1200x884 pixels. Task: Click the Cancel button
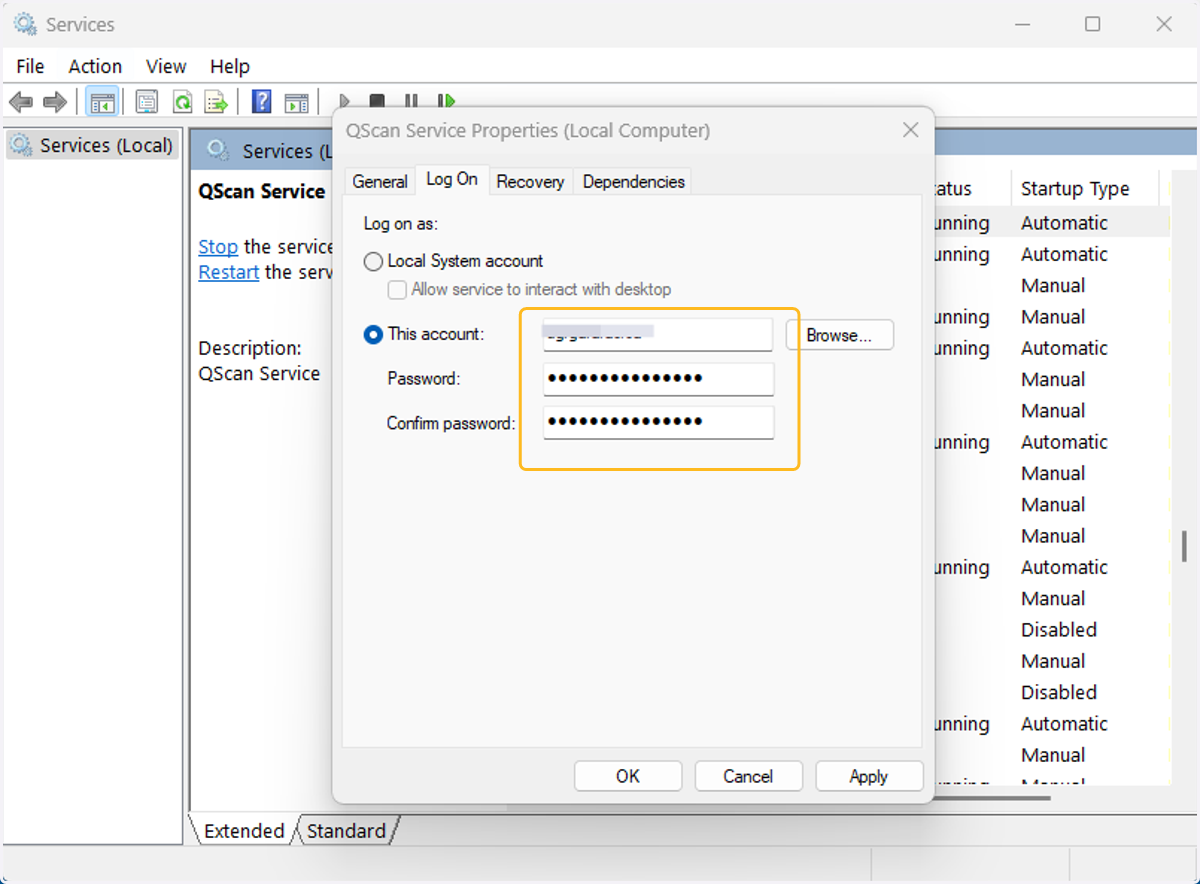point(748,776)
